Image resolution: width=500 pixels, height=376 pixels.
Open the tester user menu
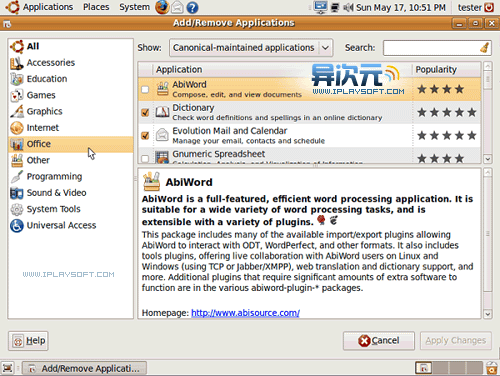470,7
